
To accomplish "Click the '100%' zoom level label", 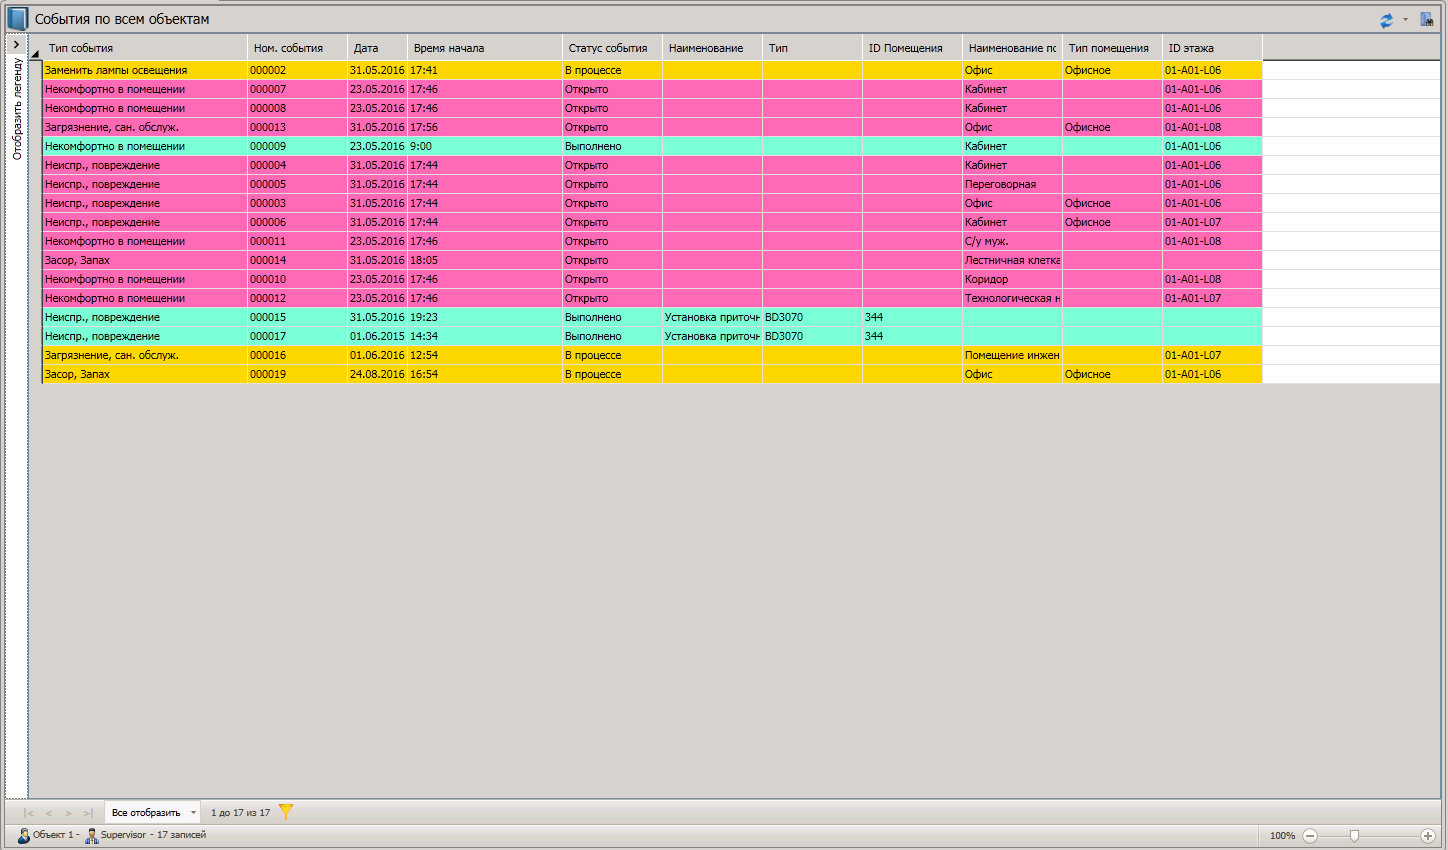I will [x=1282, y=835].
